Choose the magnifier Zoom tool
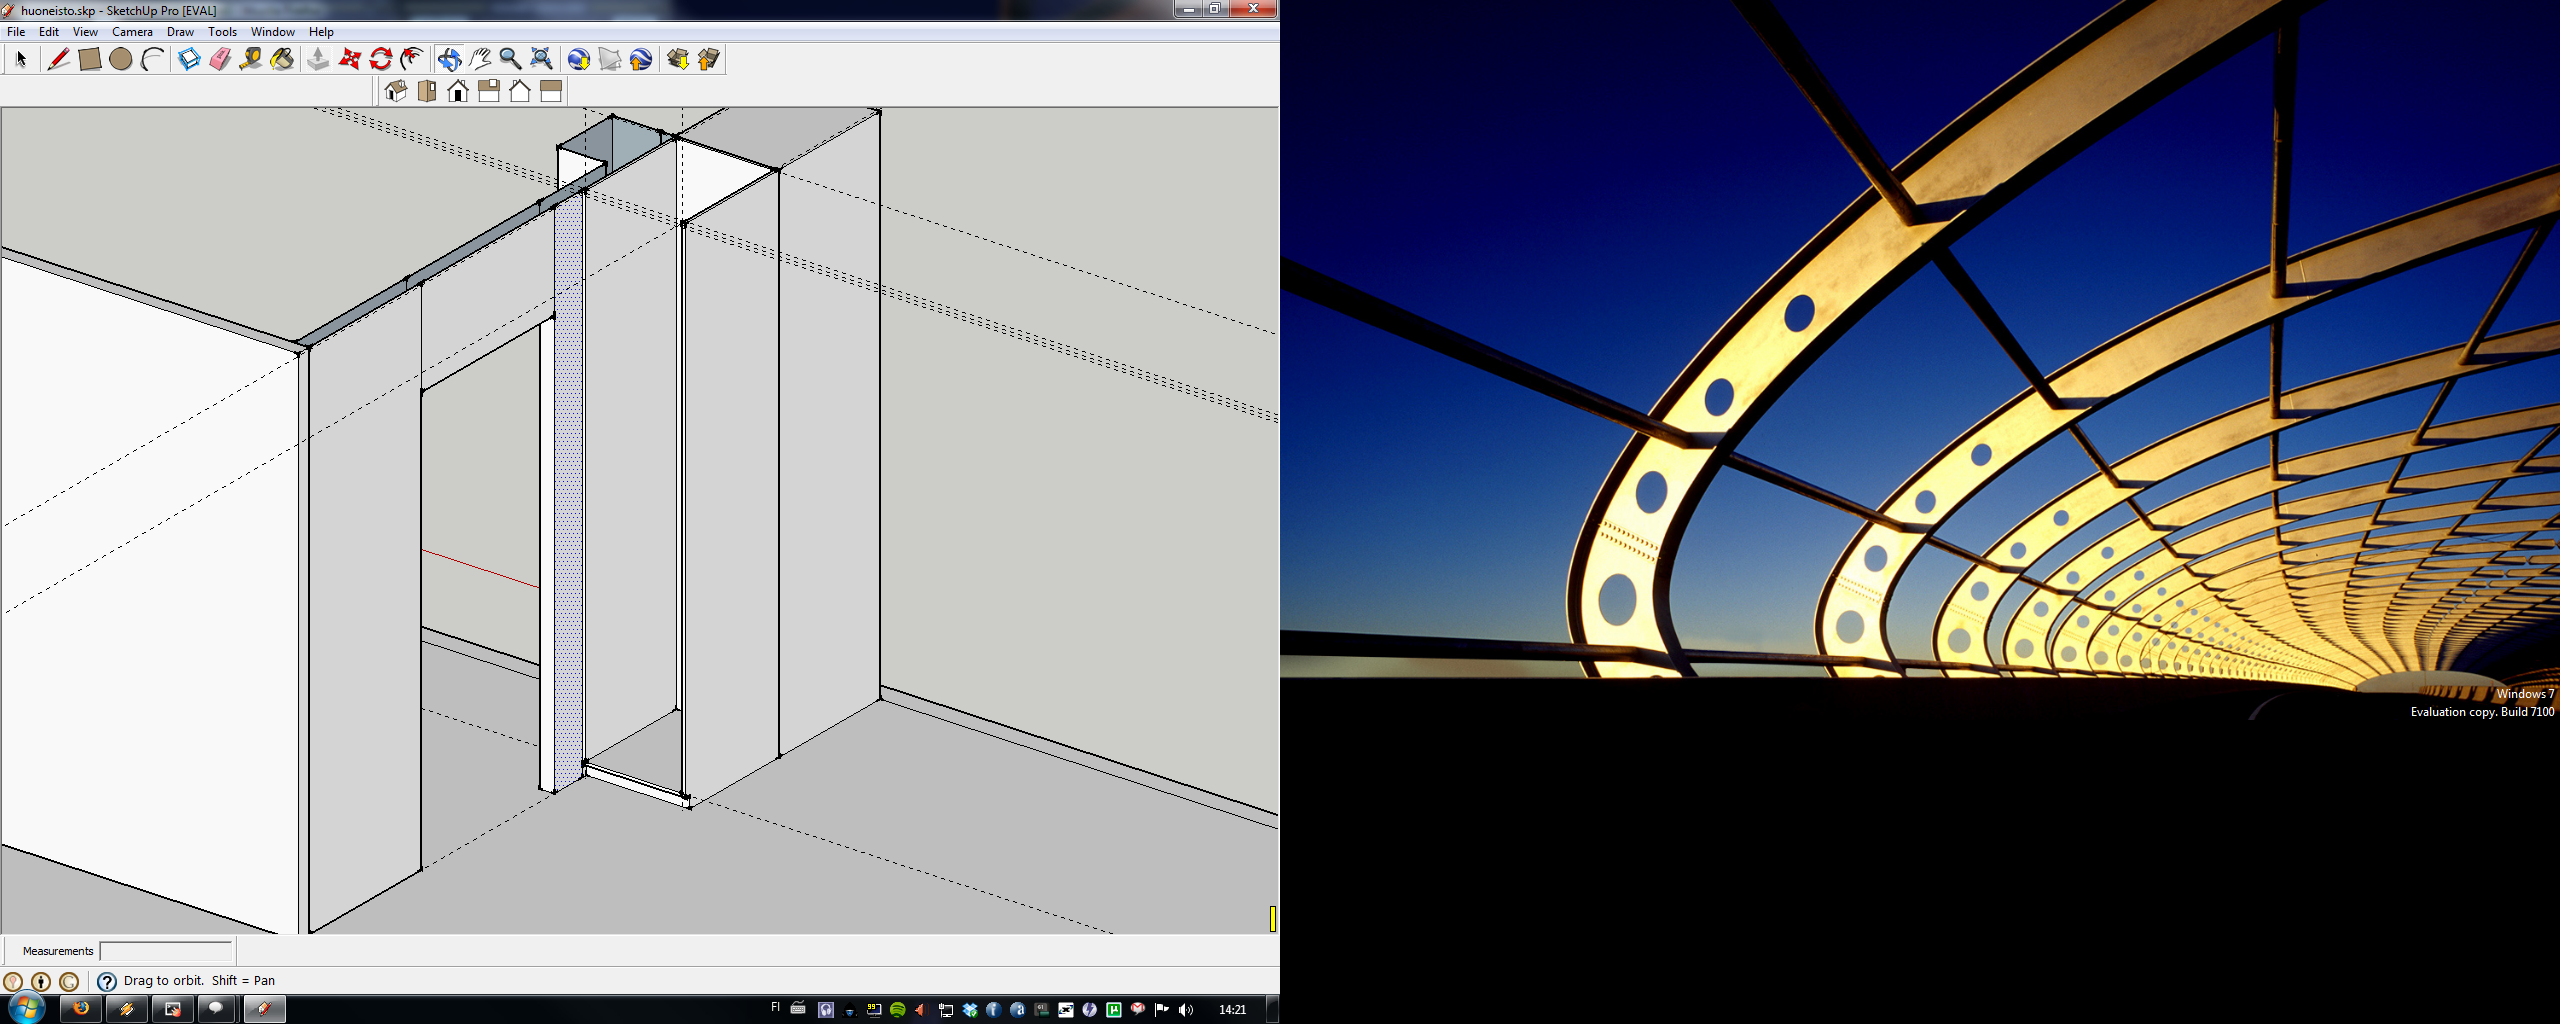 (510, 60)
